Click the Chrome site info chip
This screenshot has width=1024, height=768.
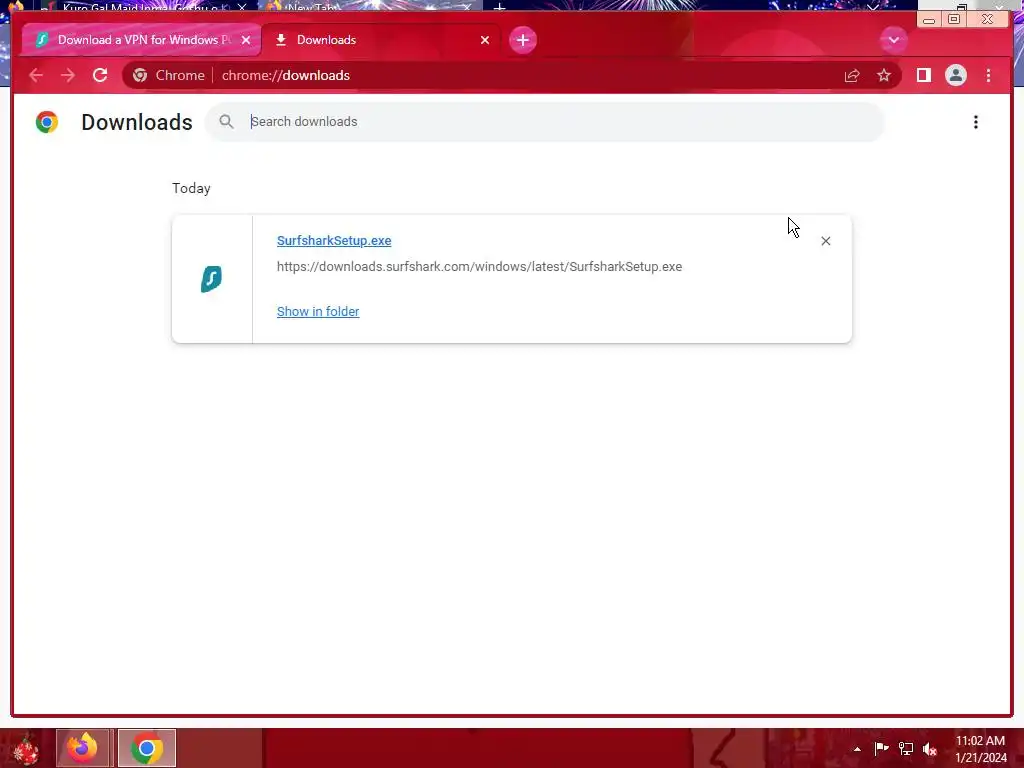tap(169, 75)
